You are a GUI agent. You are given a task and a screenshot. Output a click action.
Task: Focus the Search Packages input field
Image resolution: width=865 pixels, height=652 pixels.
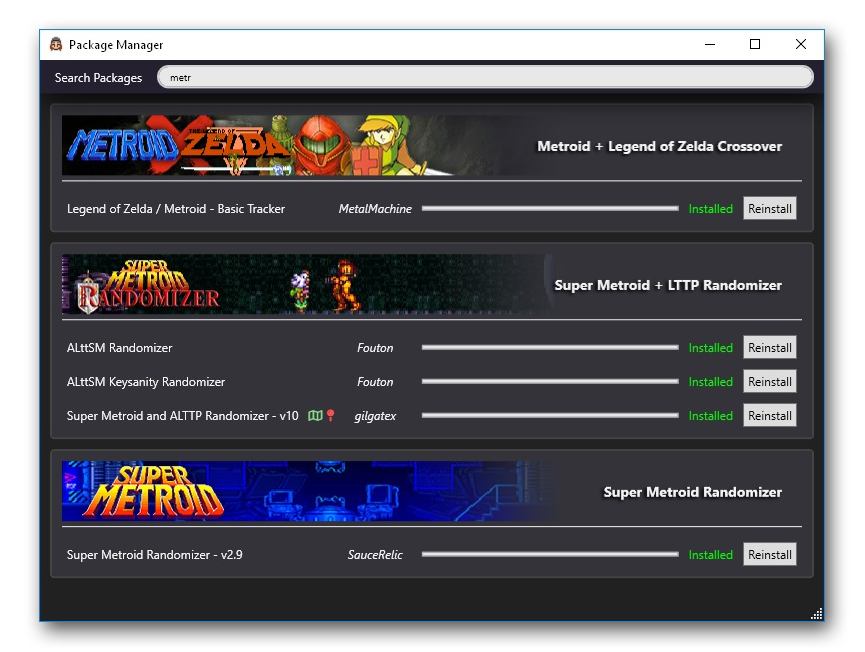485,77
